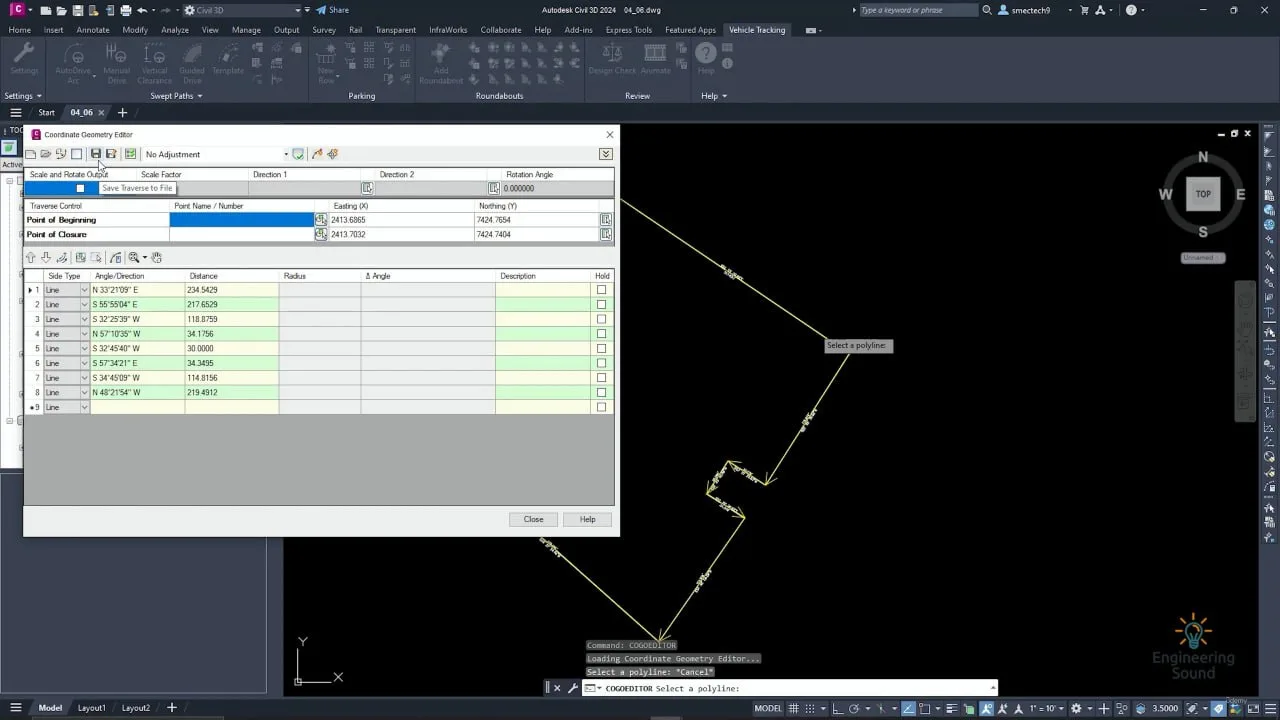Check the Hold box for row 2
The height and width of the screenshot is (720, 1280).
pyautogui.click(x=601, y=304)
